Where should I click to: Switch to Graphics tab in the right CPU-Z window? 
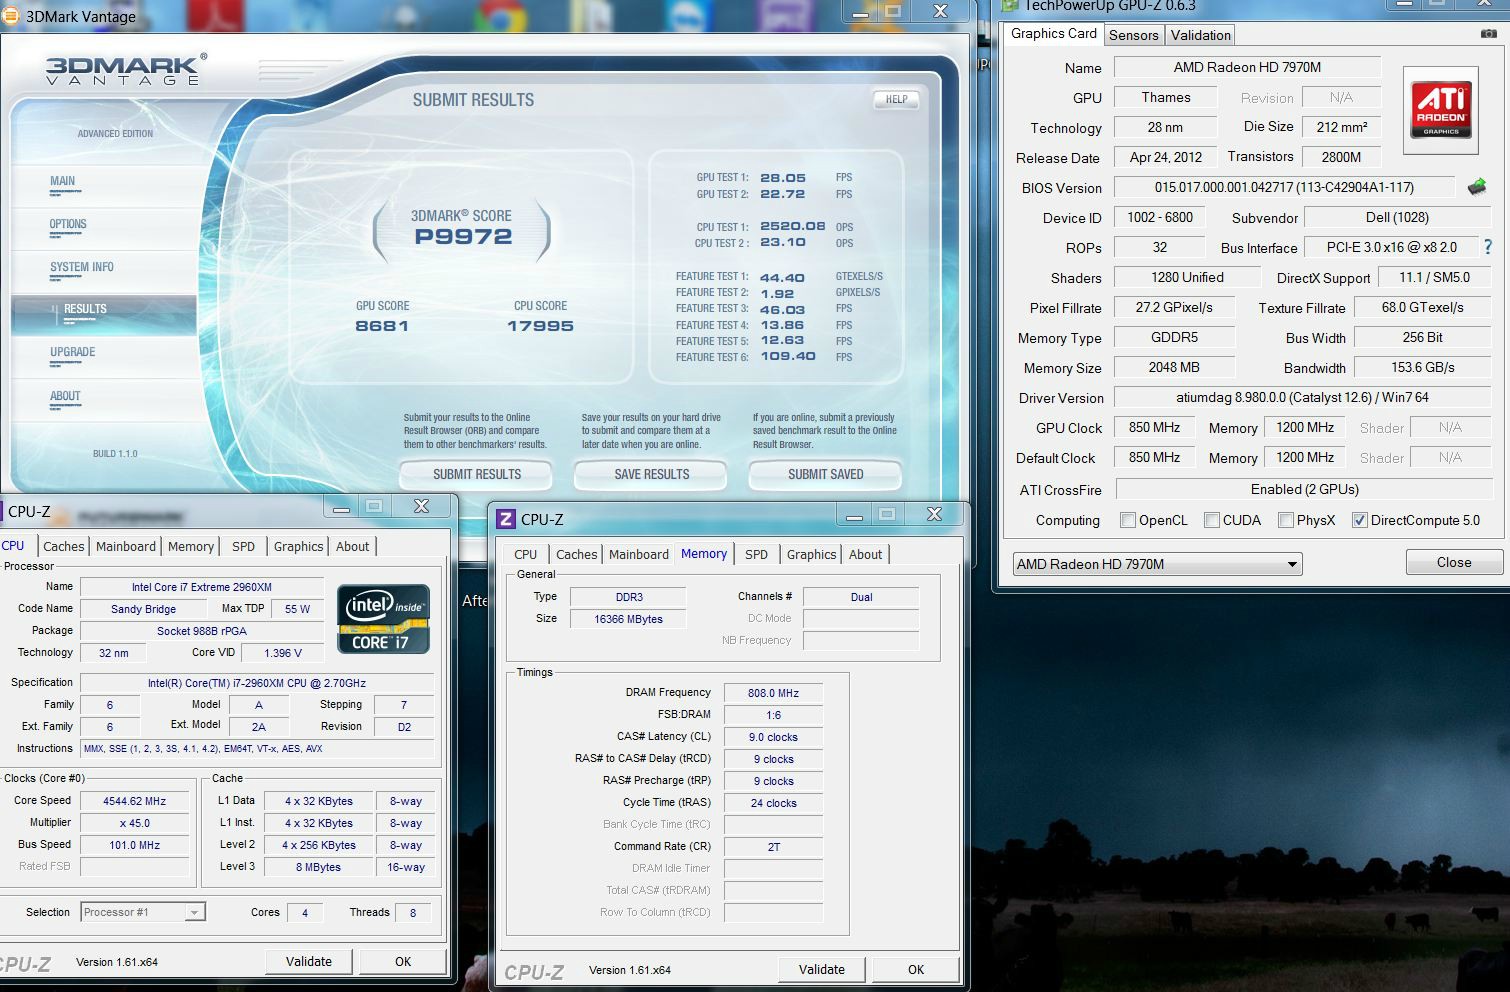pyautogui.click(x=811, y=554)
